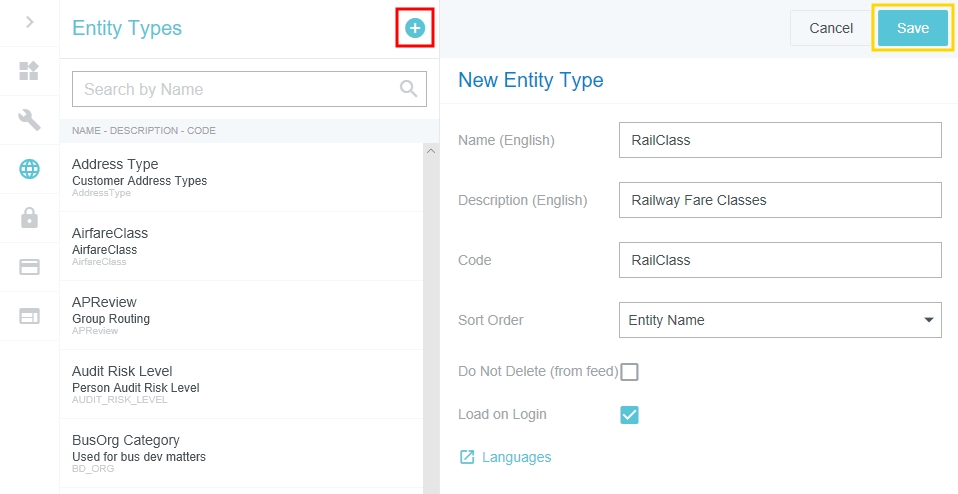
Task: Click the Description (English) input field
Action: 780,200
